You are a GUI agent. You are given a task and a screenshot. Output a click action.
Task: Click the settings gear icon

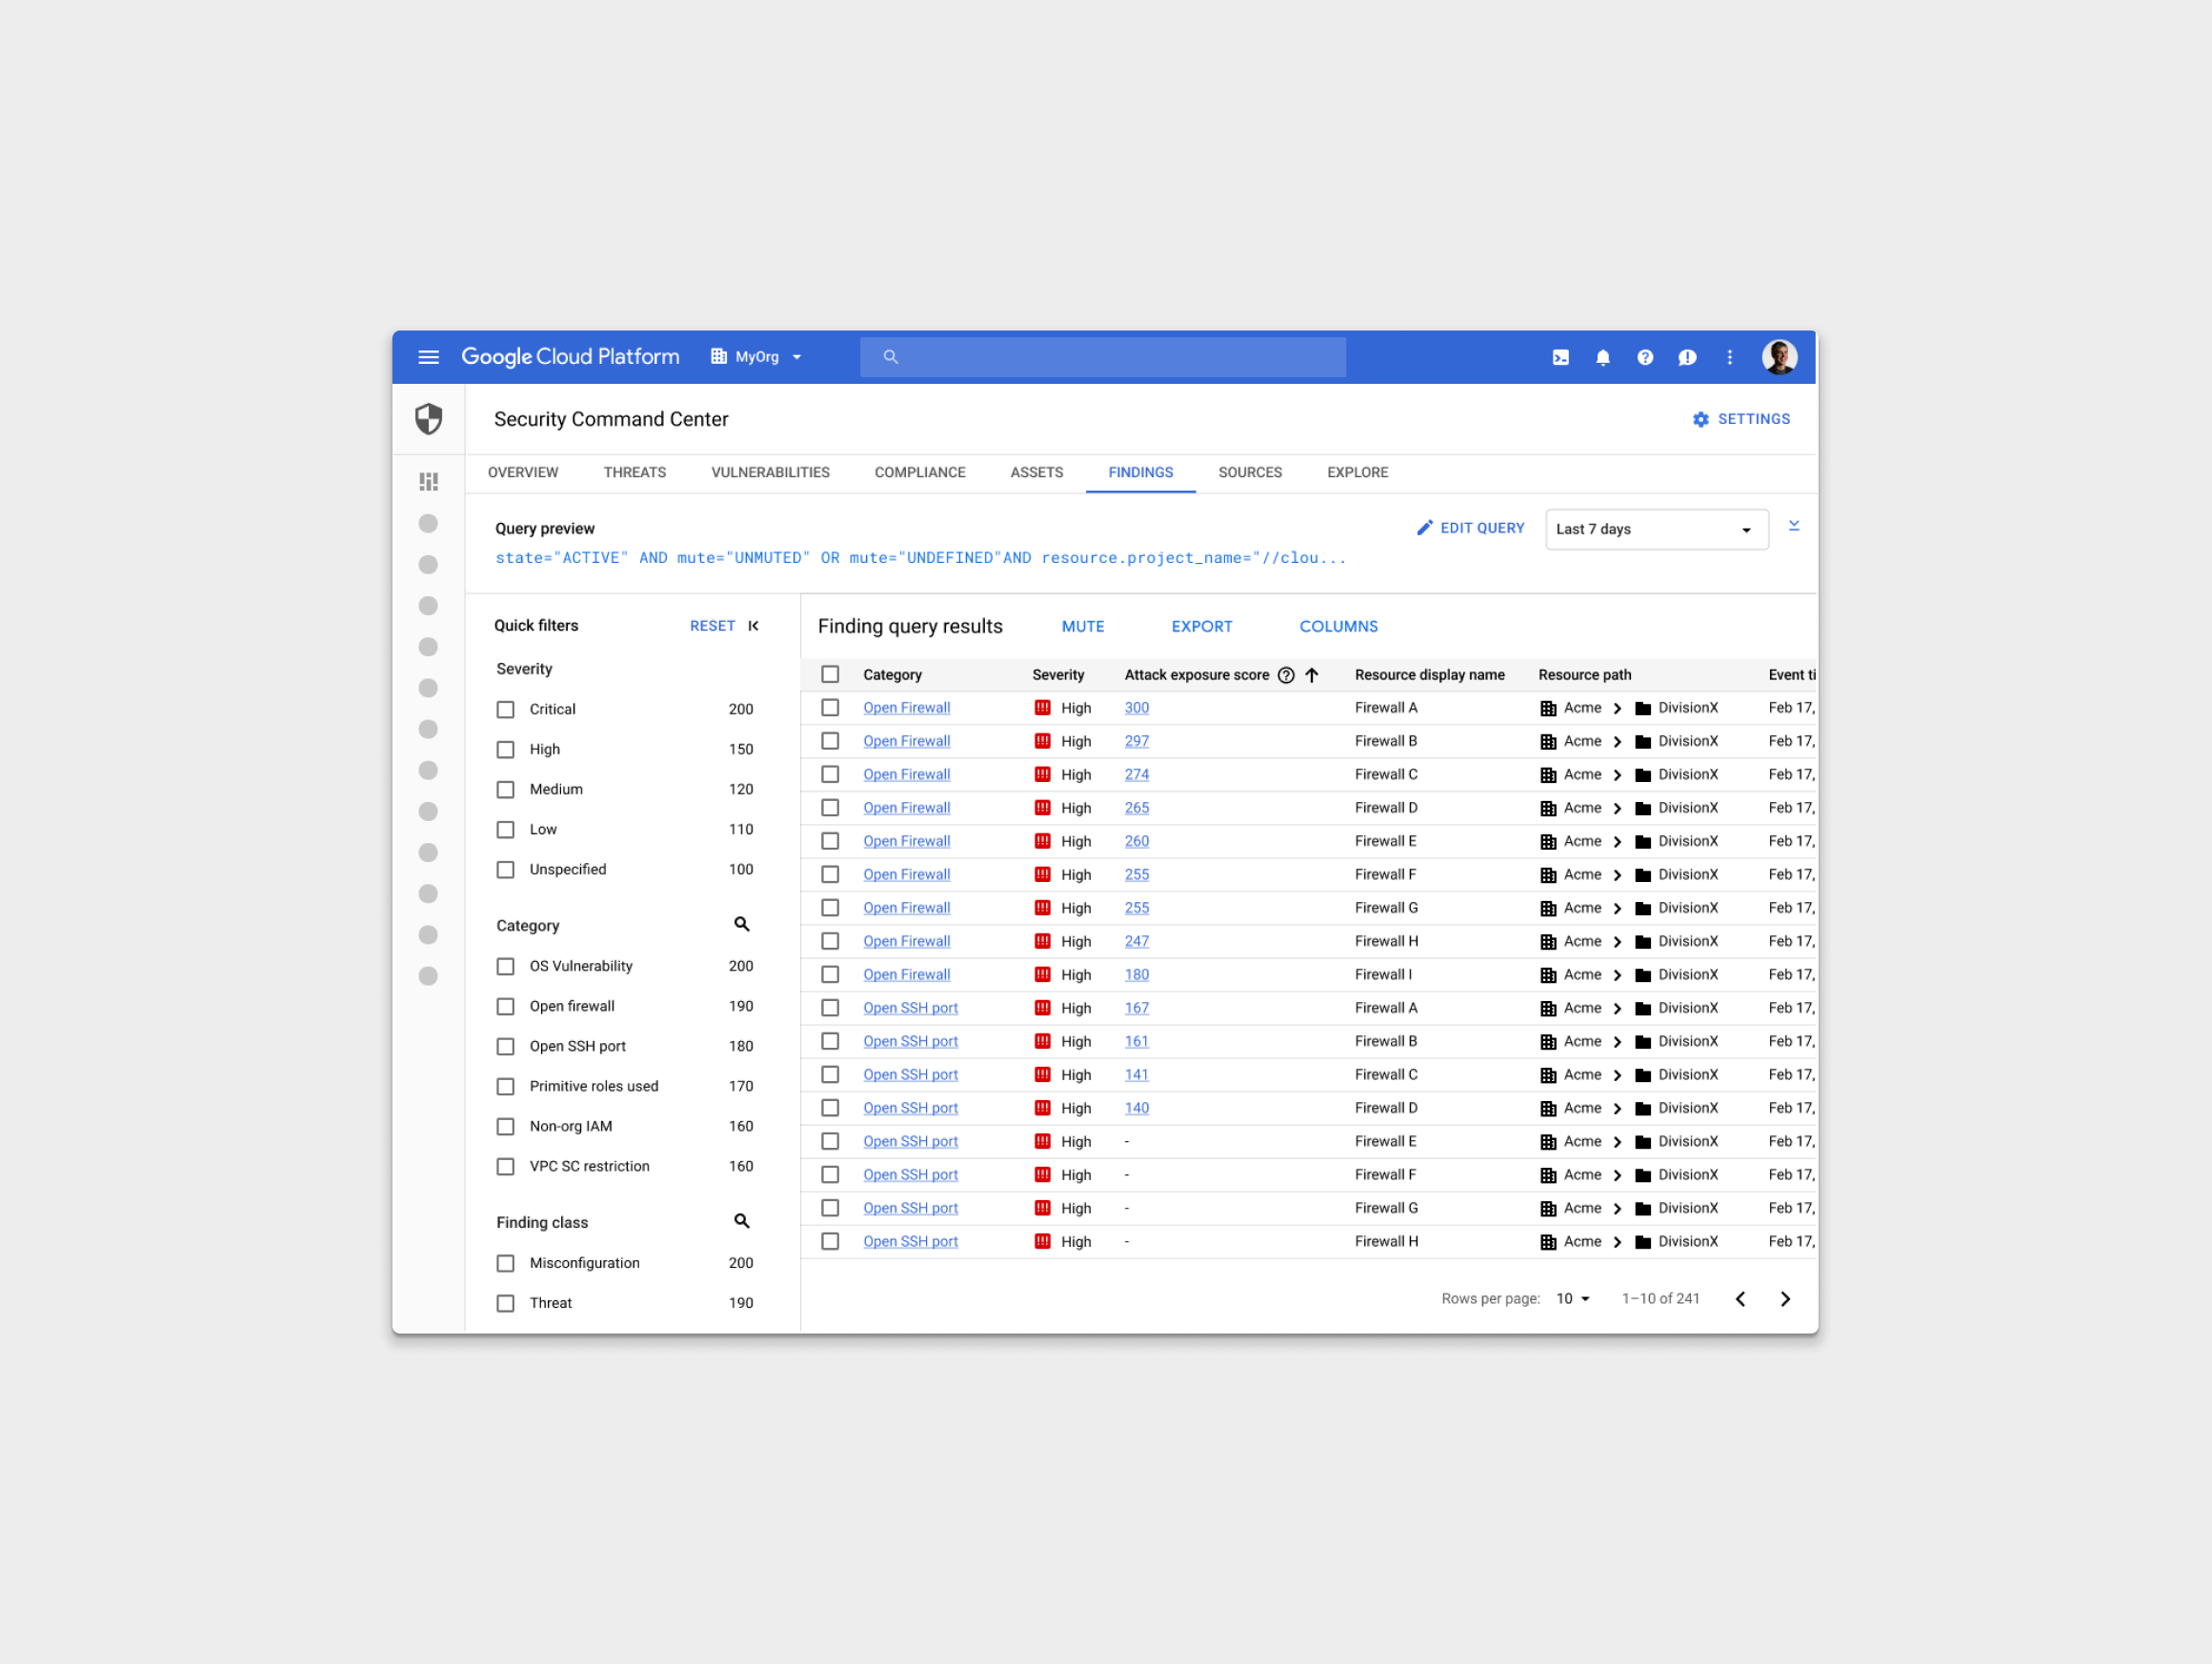[1700, 419]
